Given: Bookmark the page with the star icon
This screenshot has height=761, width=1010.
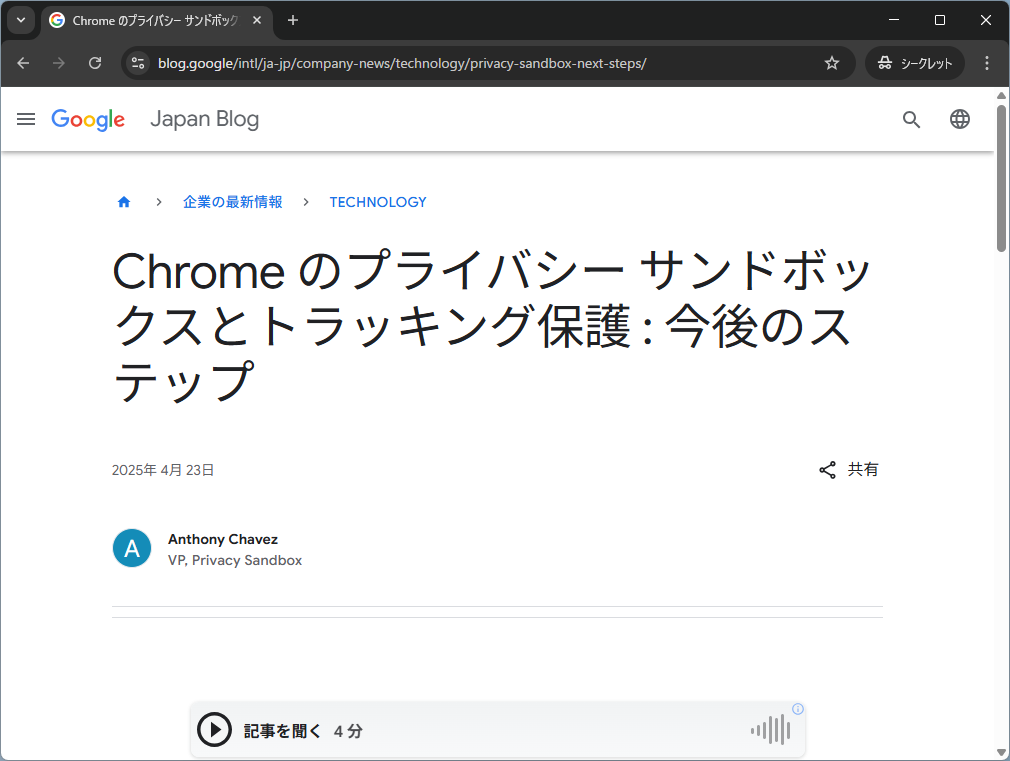Looking at the screenshot, I should coord(831,62).
